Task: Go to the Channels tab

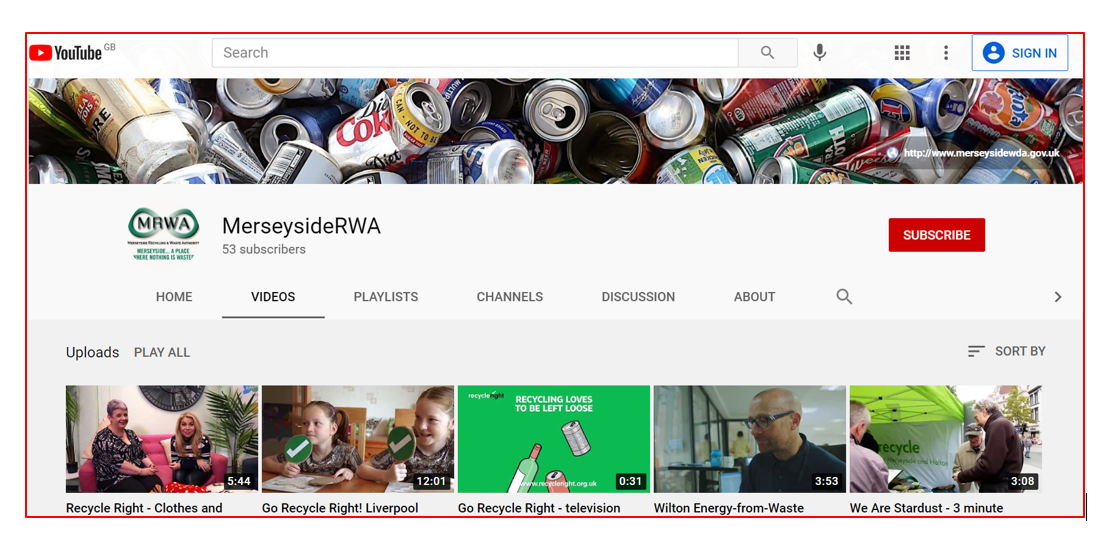Action: click(510, 297)
